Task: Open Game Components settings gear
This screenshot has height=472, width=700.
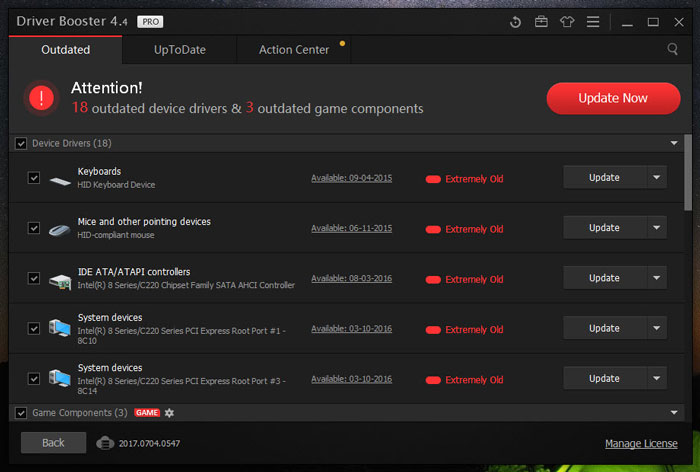Action: [x=169, y=413]
